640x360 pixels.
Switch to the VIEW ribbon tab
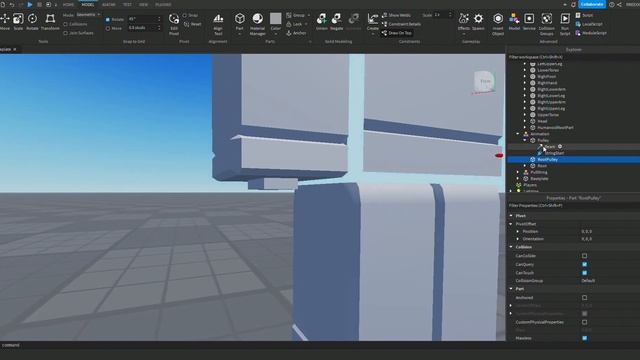coord(143,4)
